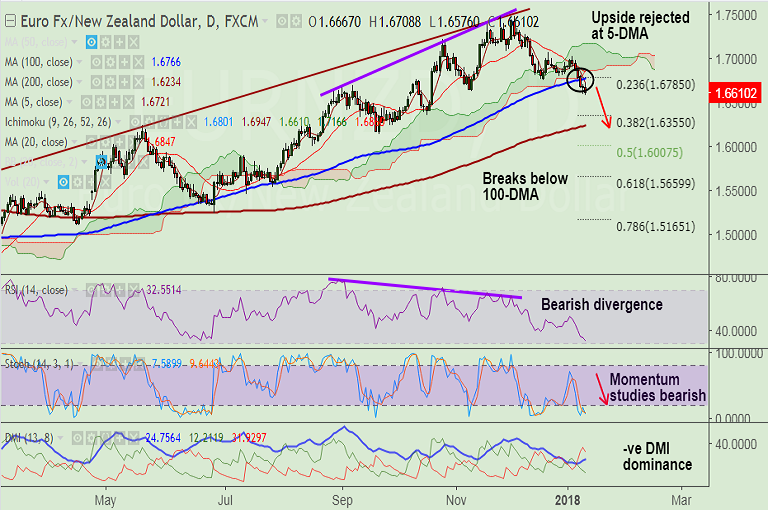The height and width of the screenshot is (511, 768).
Task: Remove MA (5, close) with its X icon
Action: tap(128, 102)
